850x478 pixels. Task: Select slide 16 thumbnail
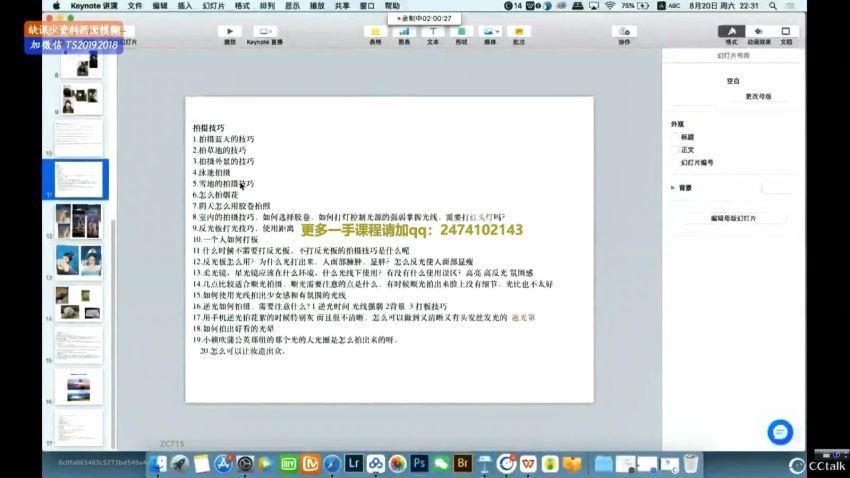(79, 386)
